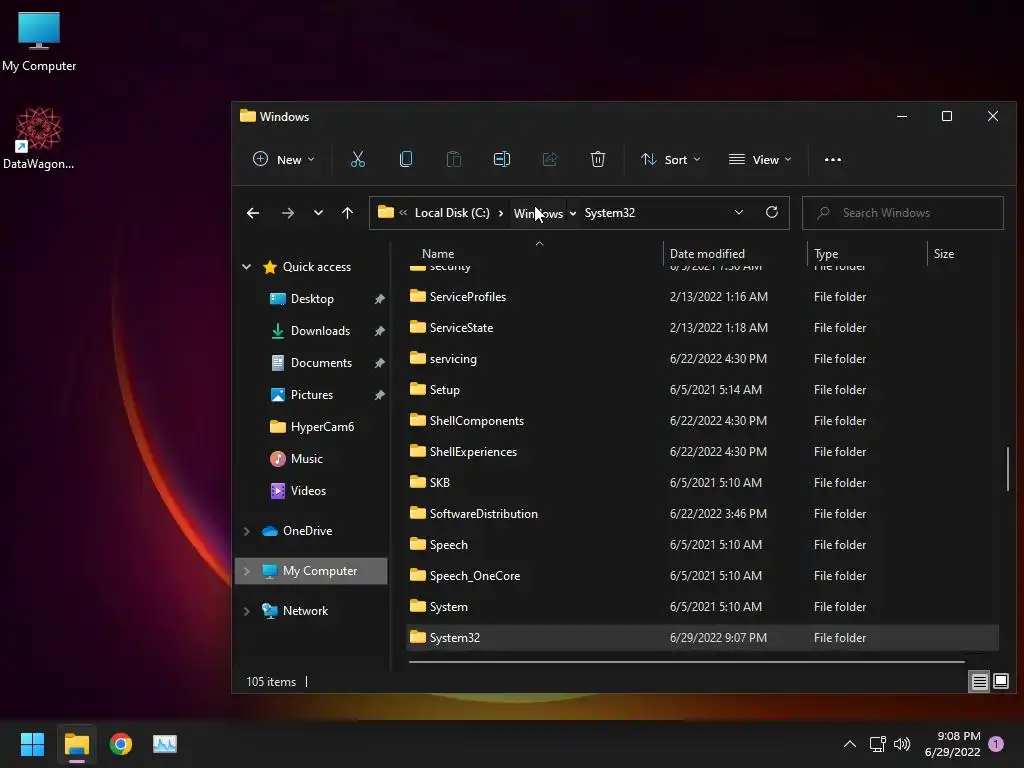
Task: Open DataWagon desktop shortcut
Action: point(39,138)
